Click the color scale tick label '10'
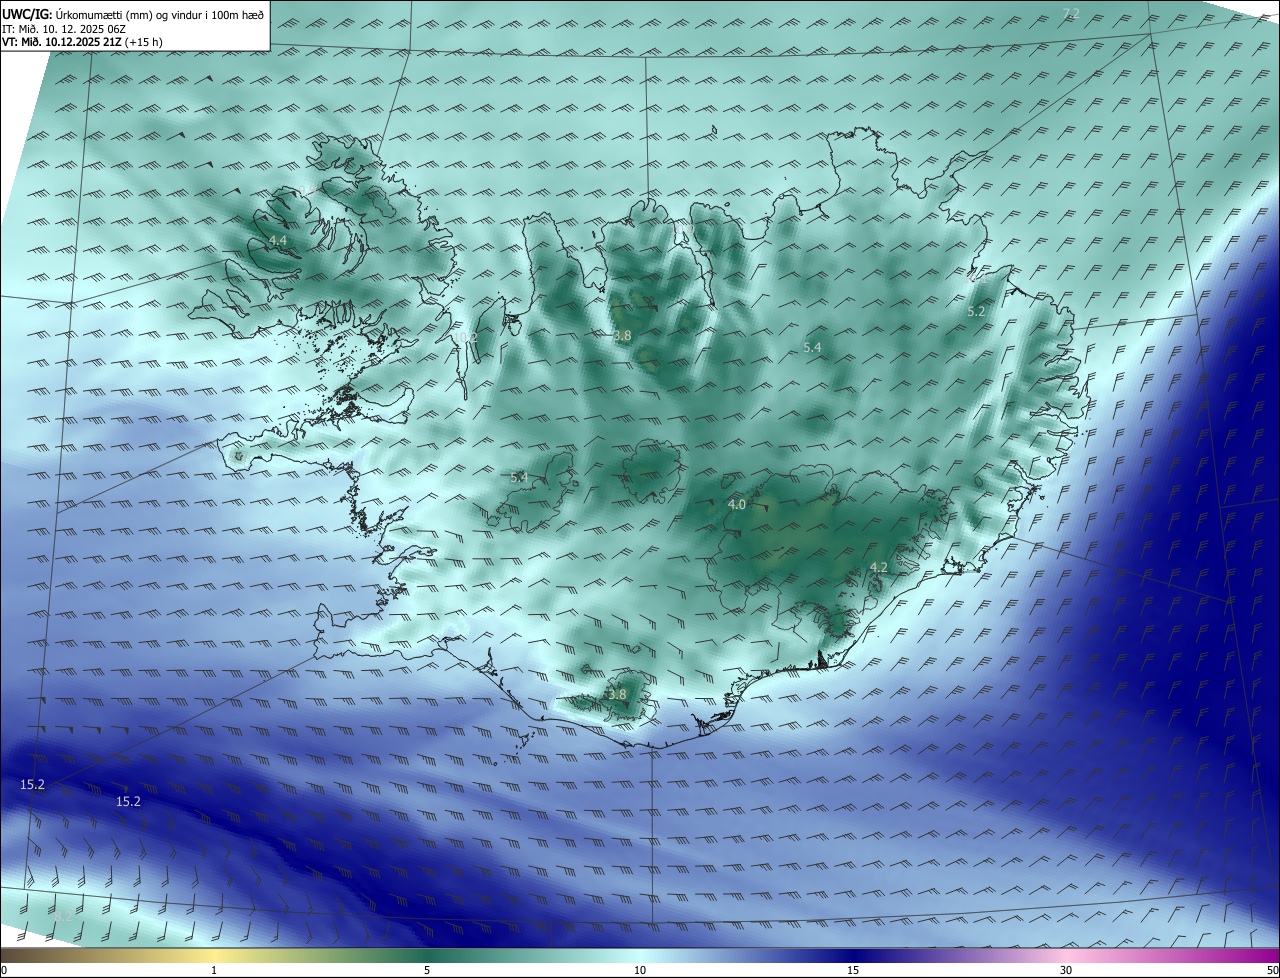Image resolution: width=1280 pixels, height=978 pixels. coord(640,970)
